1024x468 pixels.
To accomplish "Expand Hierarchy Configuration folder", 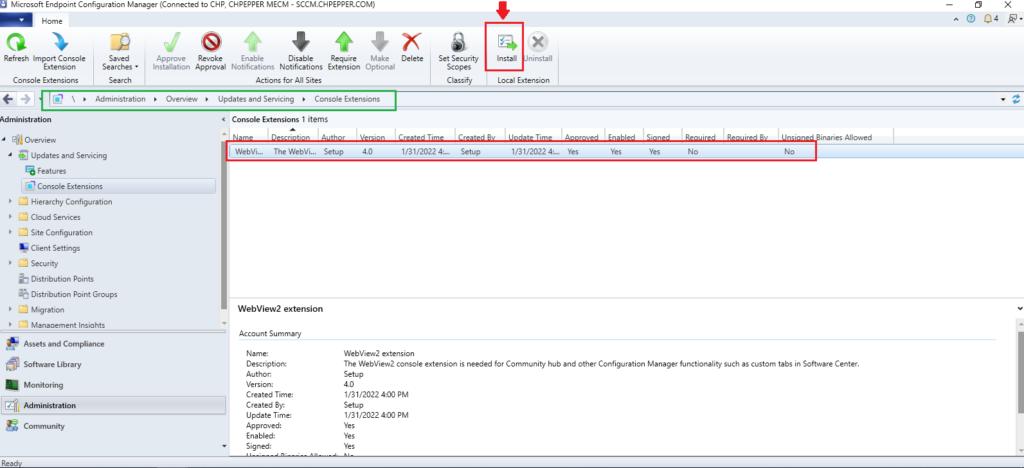I will (10, 202).
